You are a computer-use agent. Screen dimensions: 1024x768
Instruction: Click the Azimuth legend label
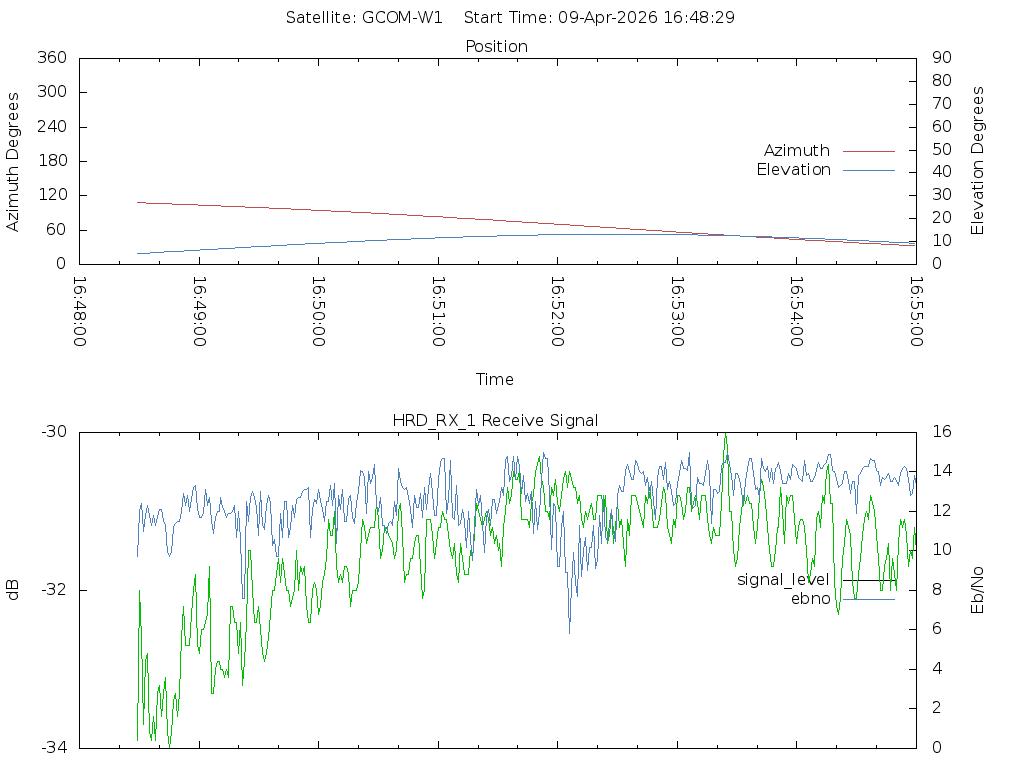tap(796, 150)
